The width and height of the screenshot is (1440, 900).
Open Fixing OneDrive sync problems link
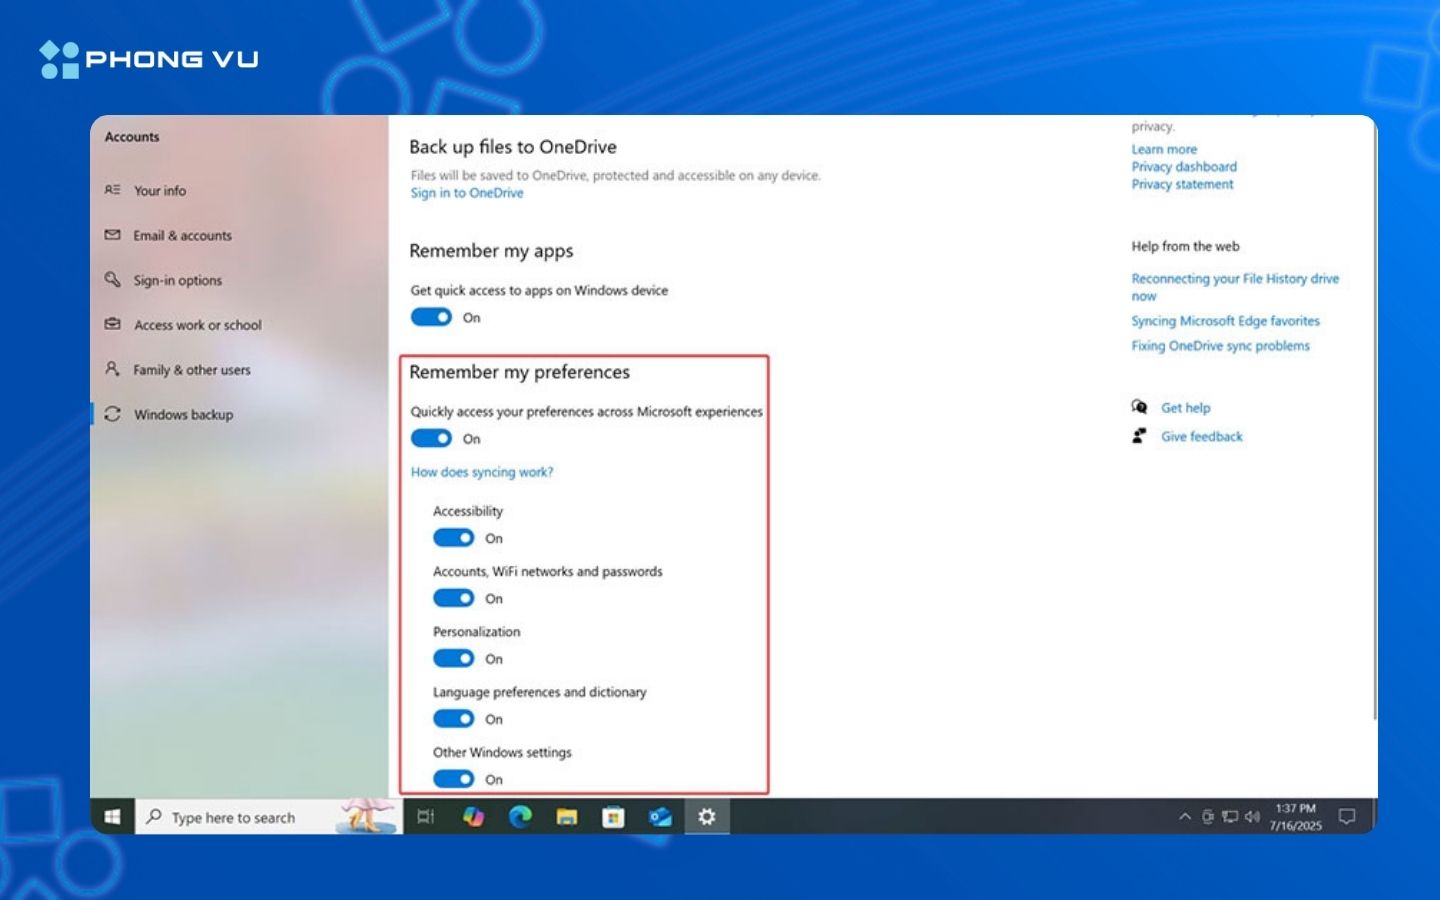(x=1220, y=346)
